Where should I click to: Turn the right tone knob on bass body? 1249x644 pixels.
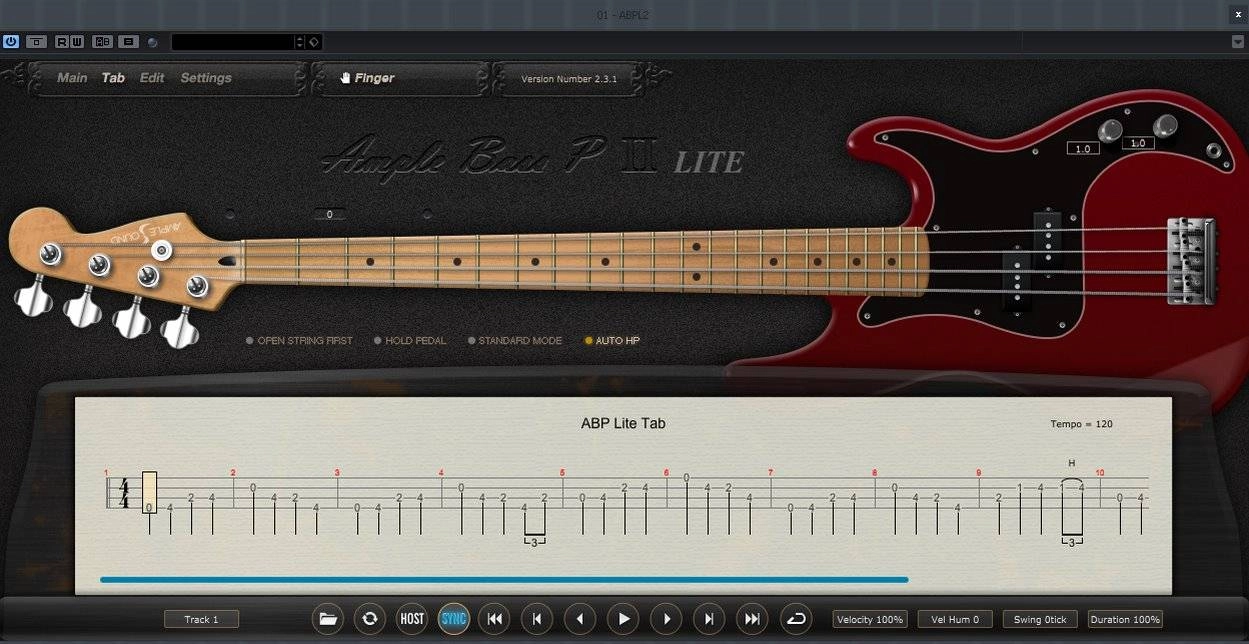(x=1164, y=126)
